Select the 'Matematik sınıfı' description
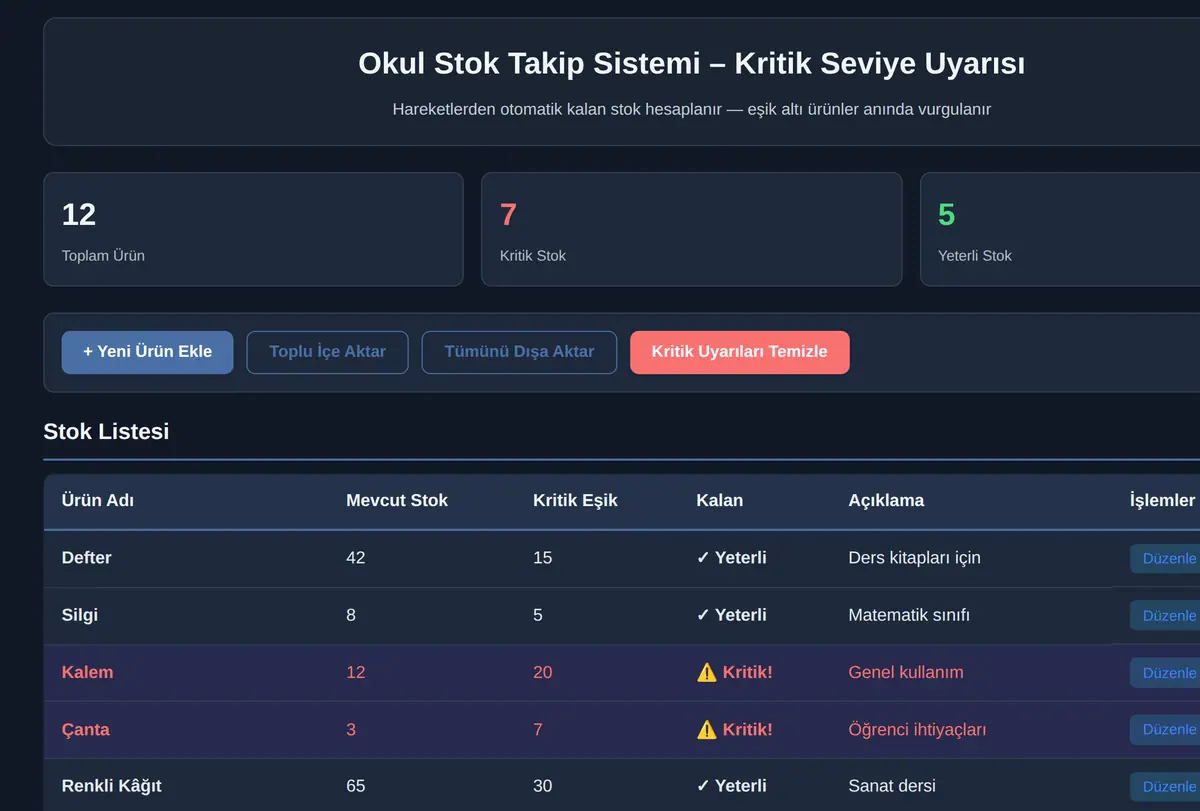The image size is (1200, 811). (909, 615)
